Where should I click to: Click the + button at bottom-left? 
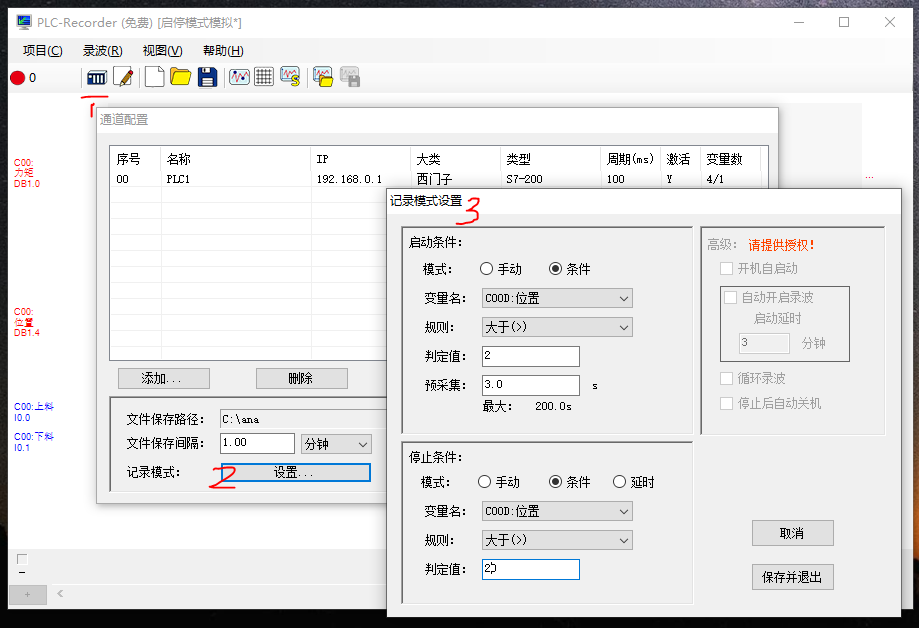28,595
